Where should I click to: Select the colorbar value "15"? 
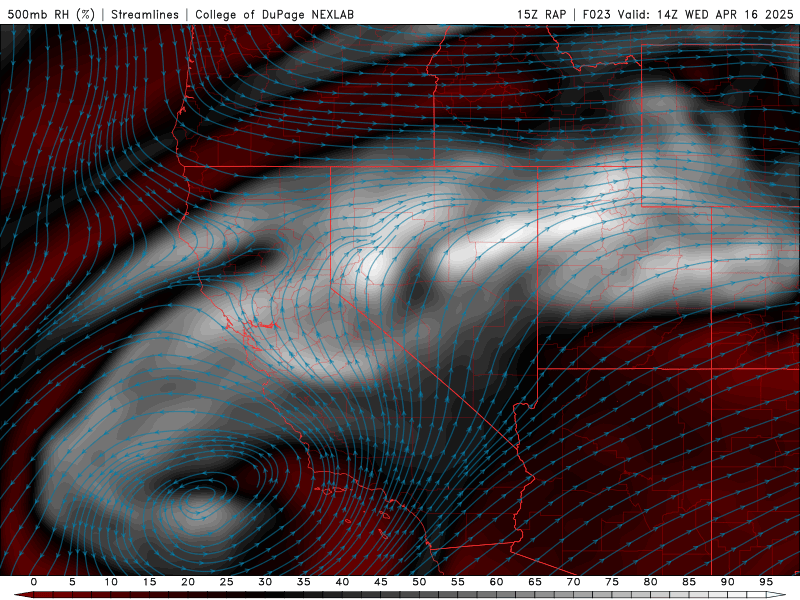coord(149,582)
